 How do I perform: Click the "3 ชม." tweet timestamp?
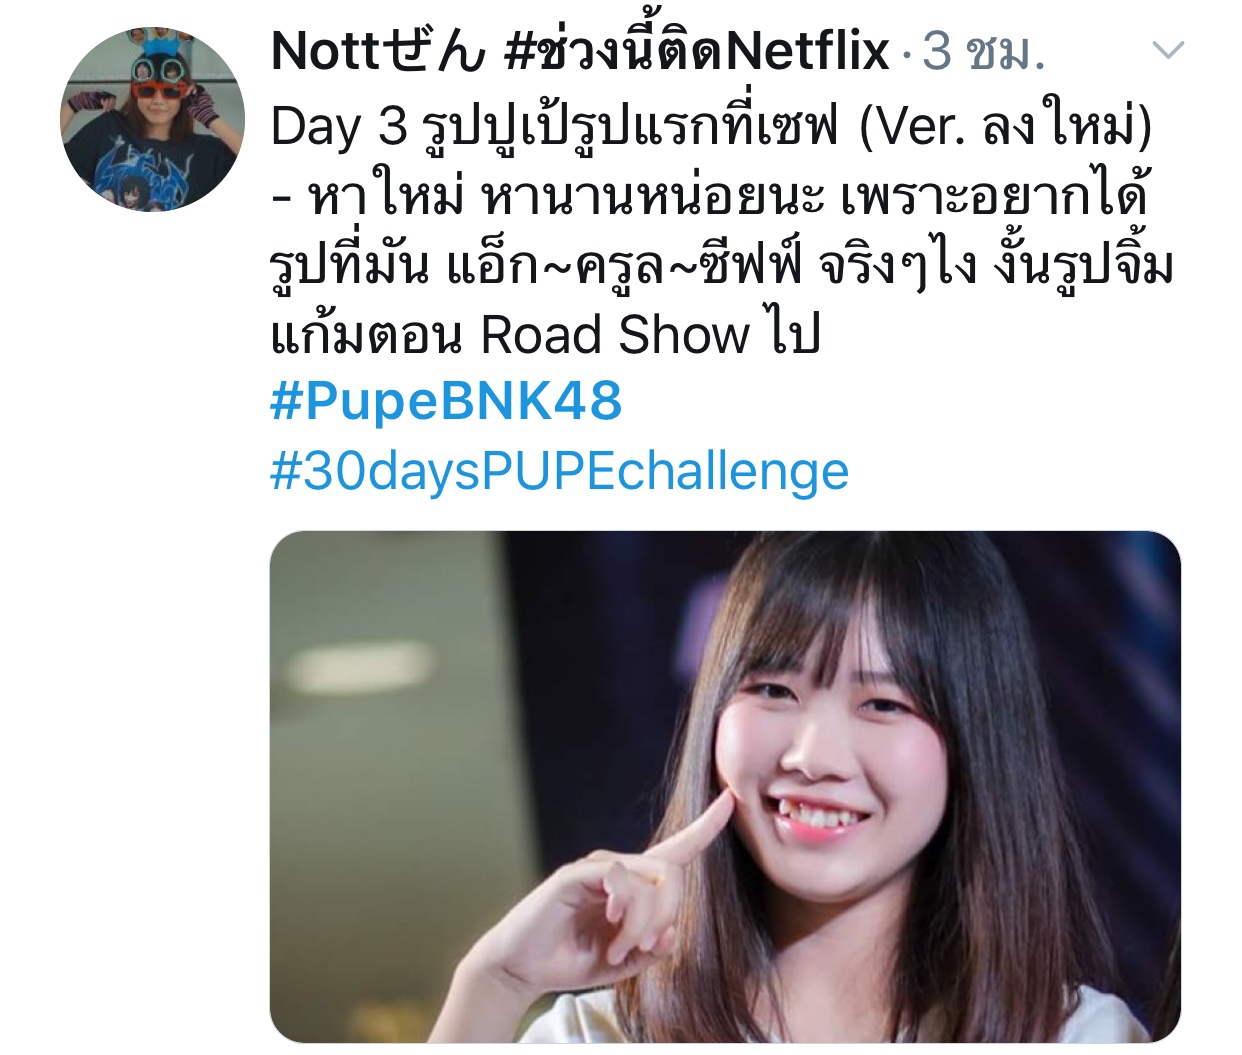(983, 51)
